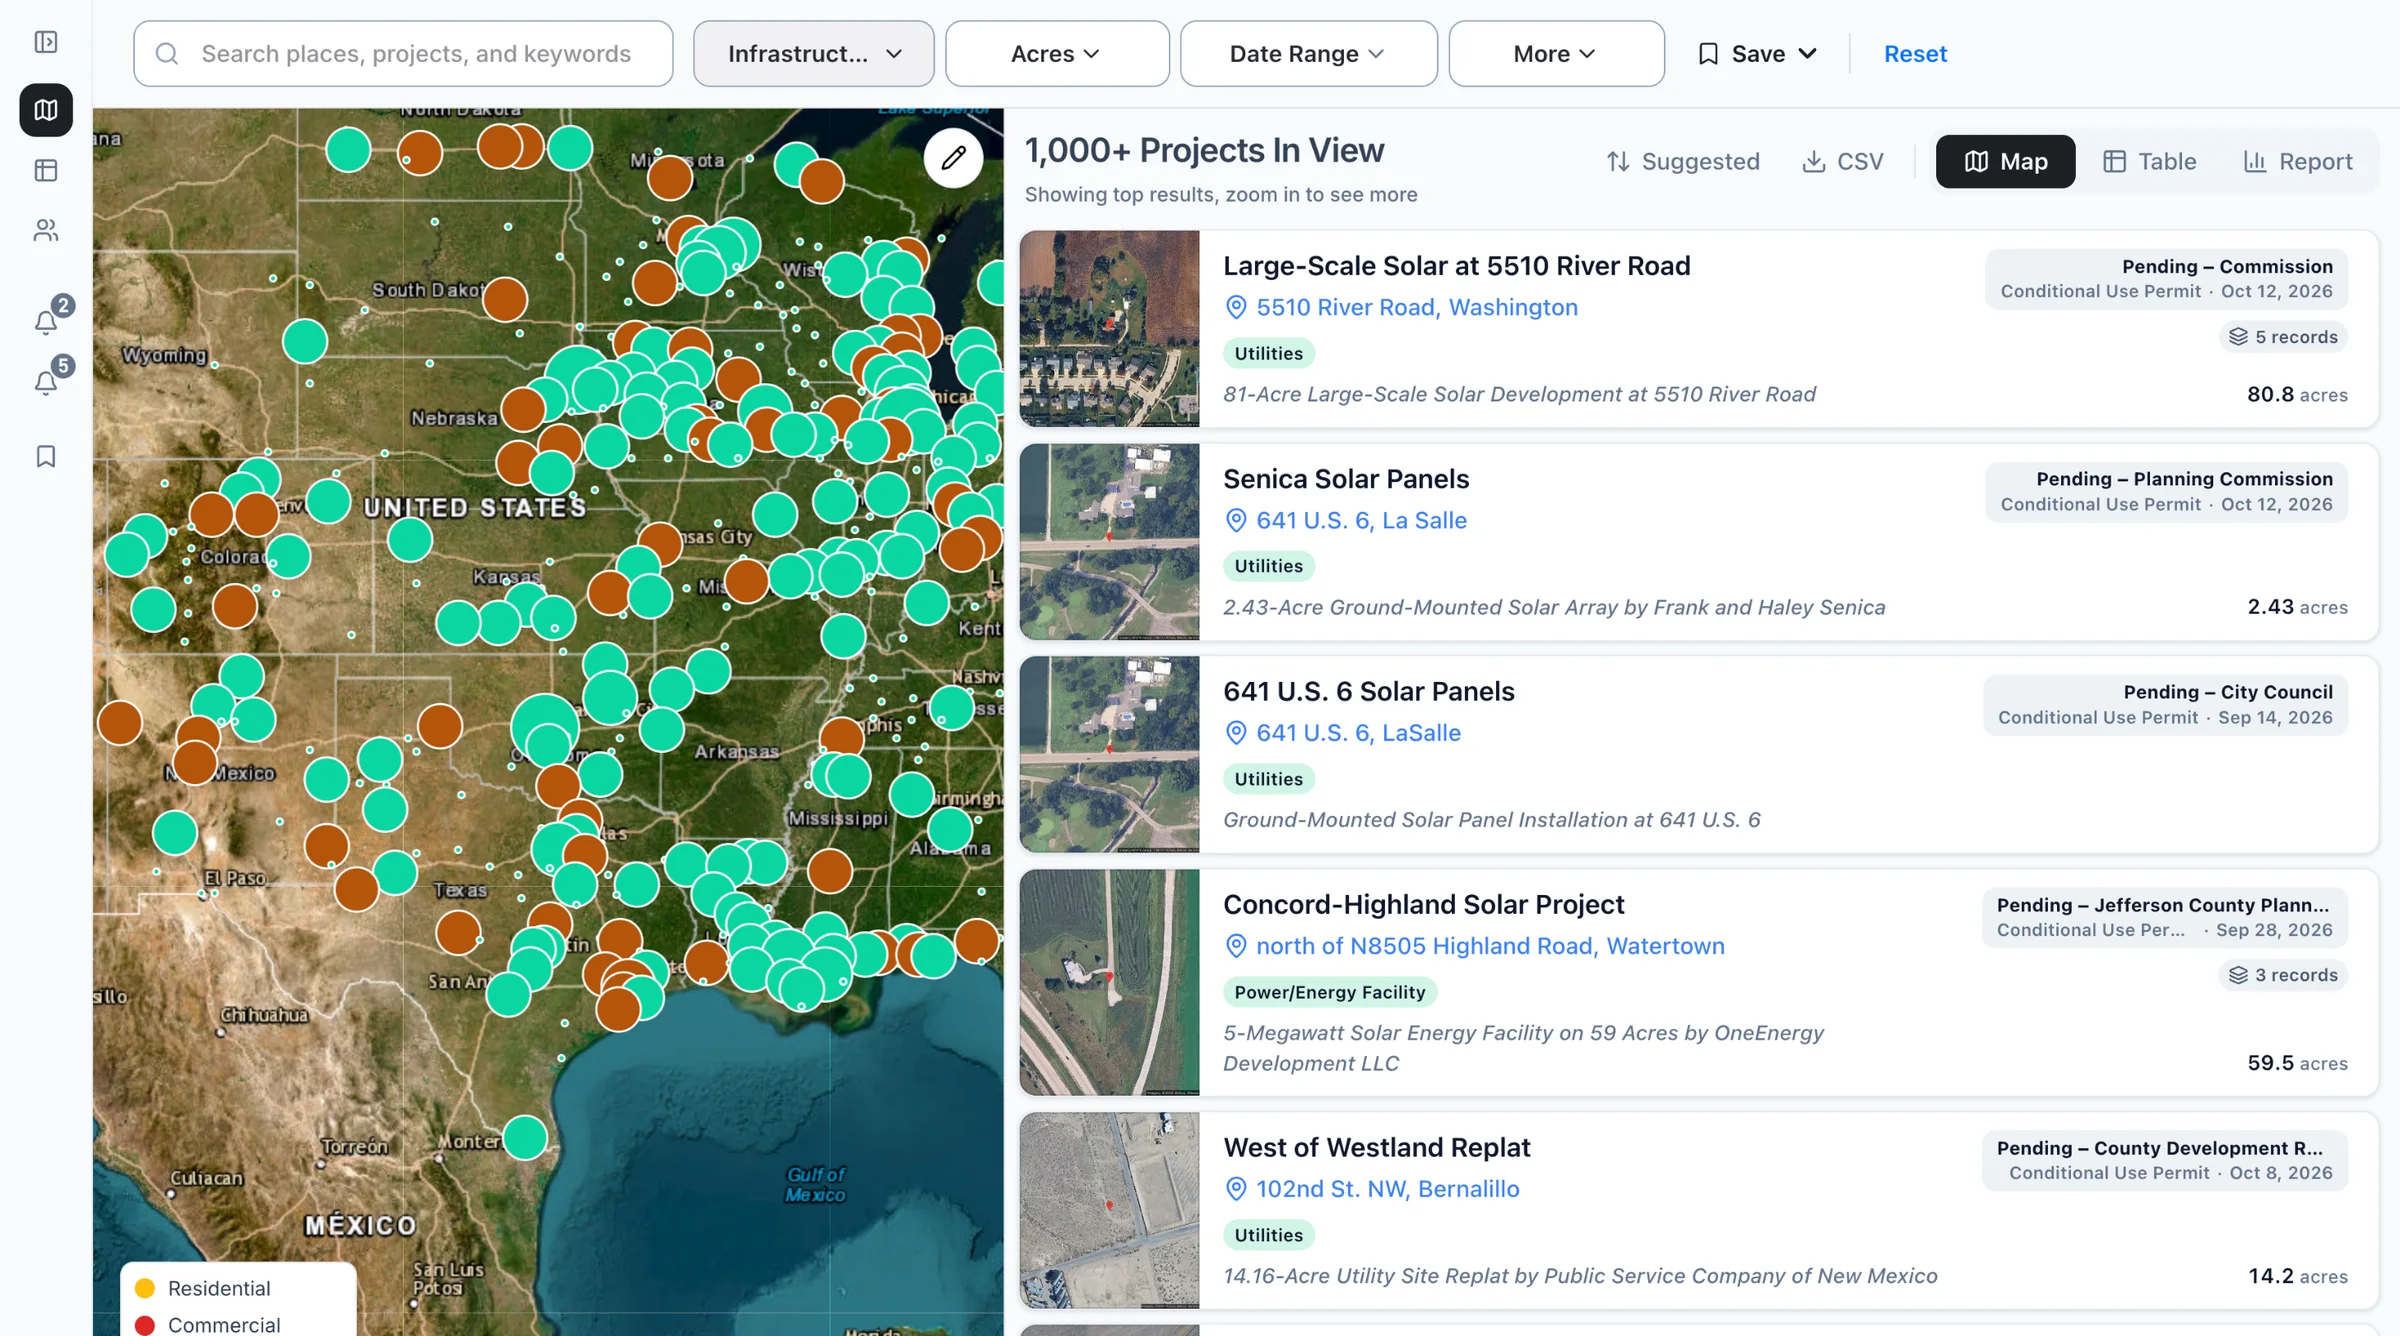Open the saved bookmarks sidebar icon
2400x1336 pixels.
pyautogui.click(x=46, y=456)
